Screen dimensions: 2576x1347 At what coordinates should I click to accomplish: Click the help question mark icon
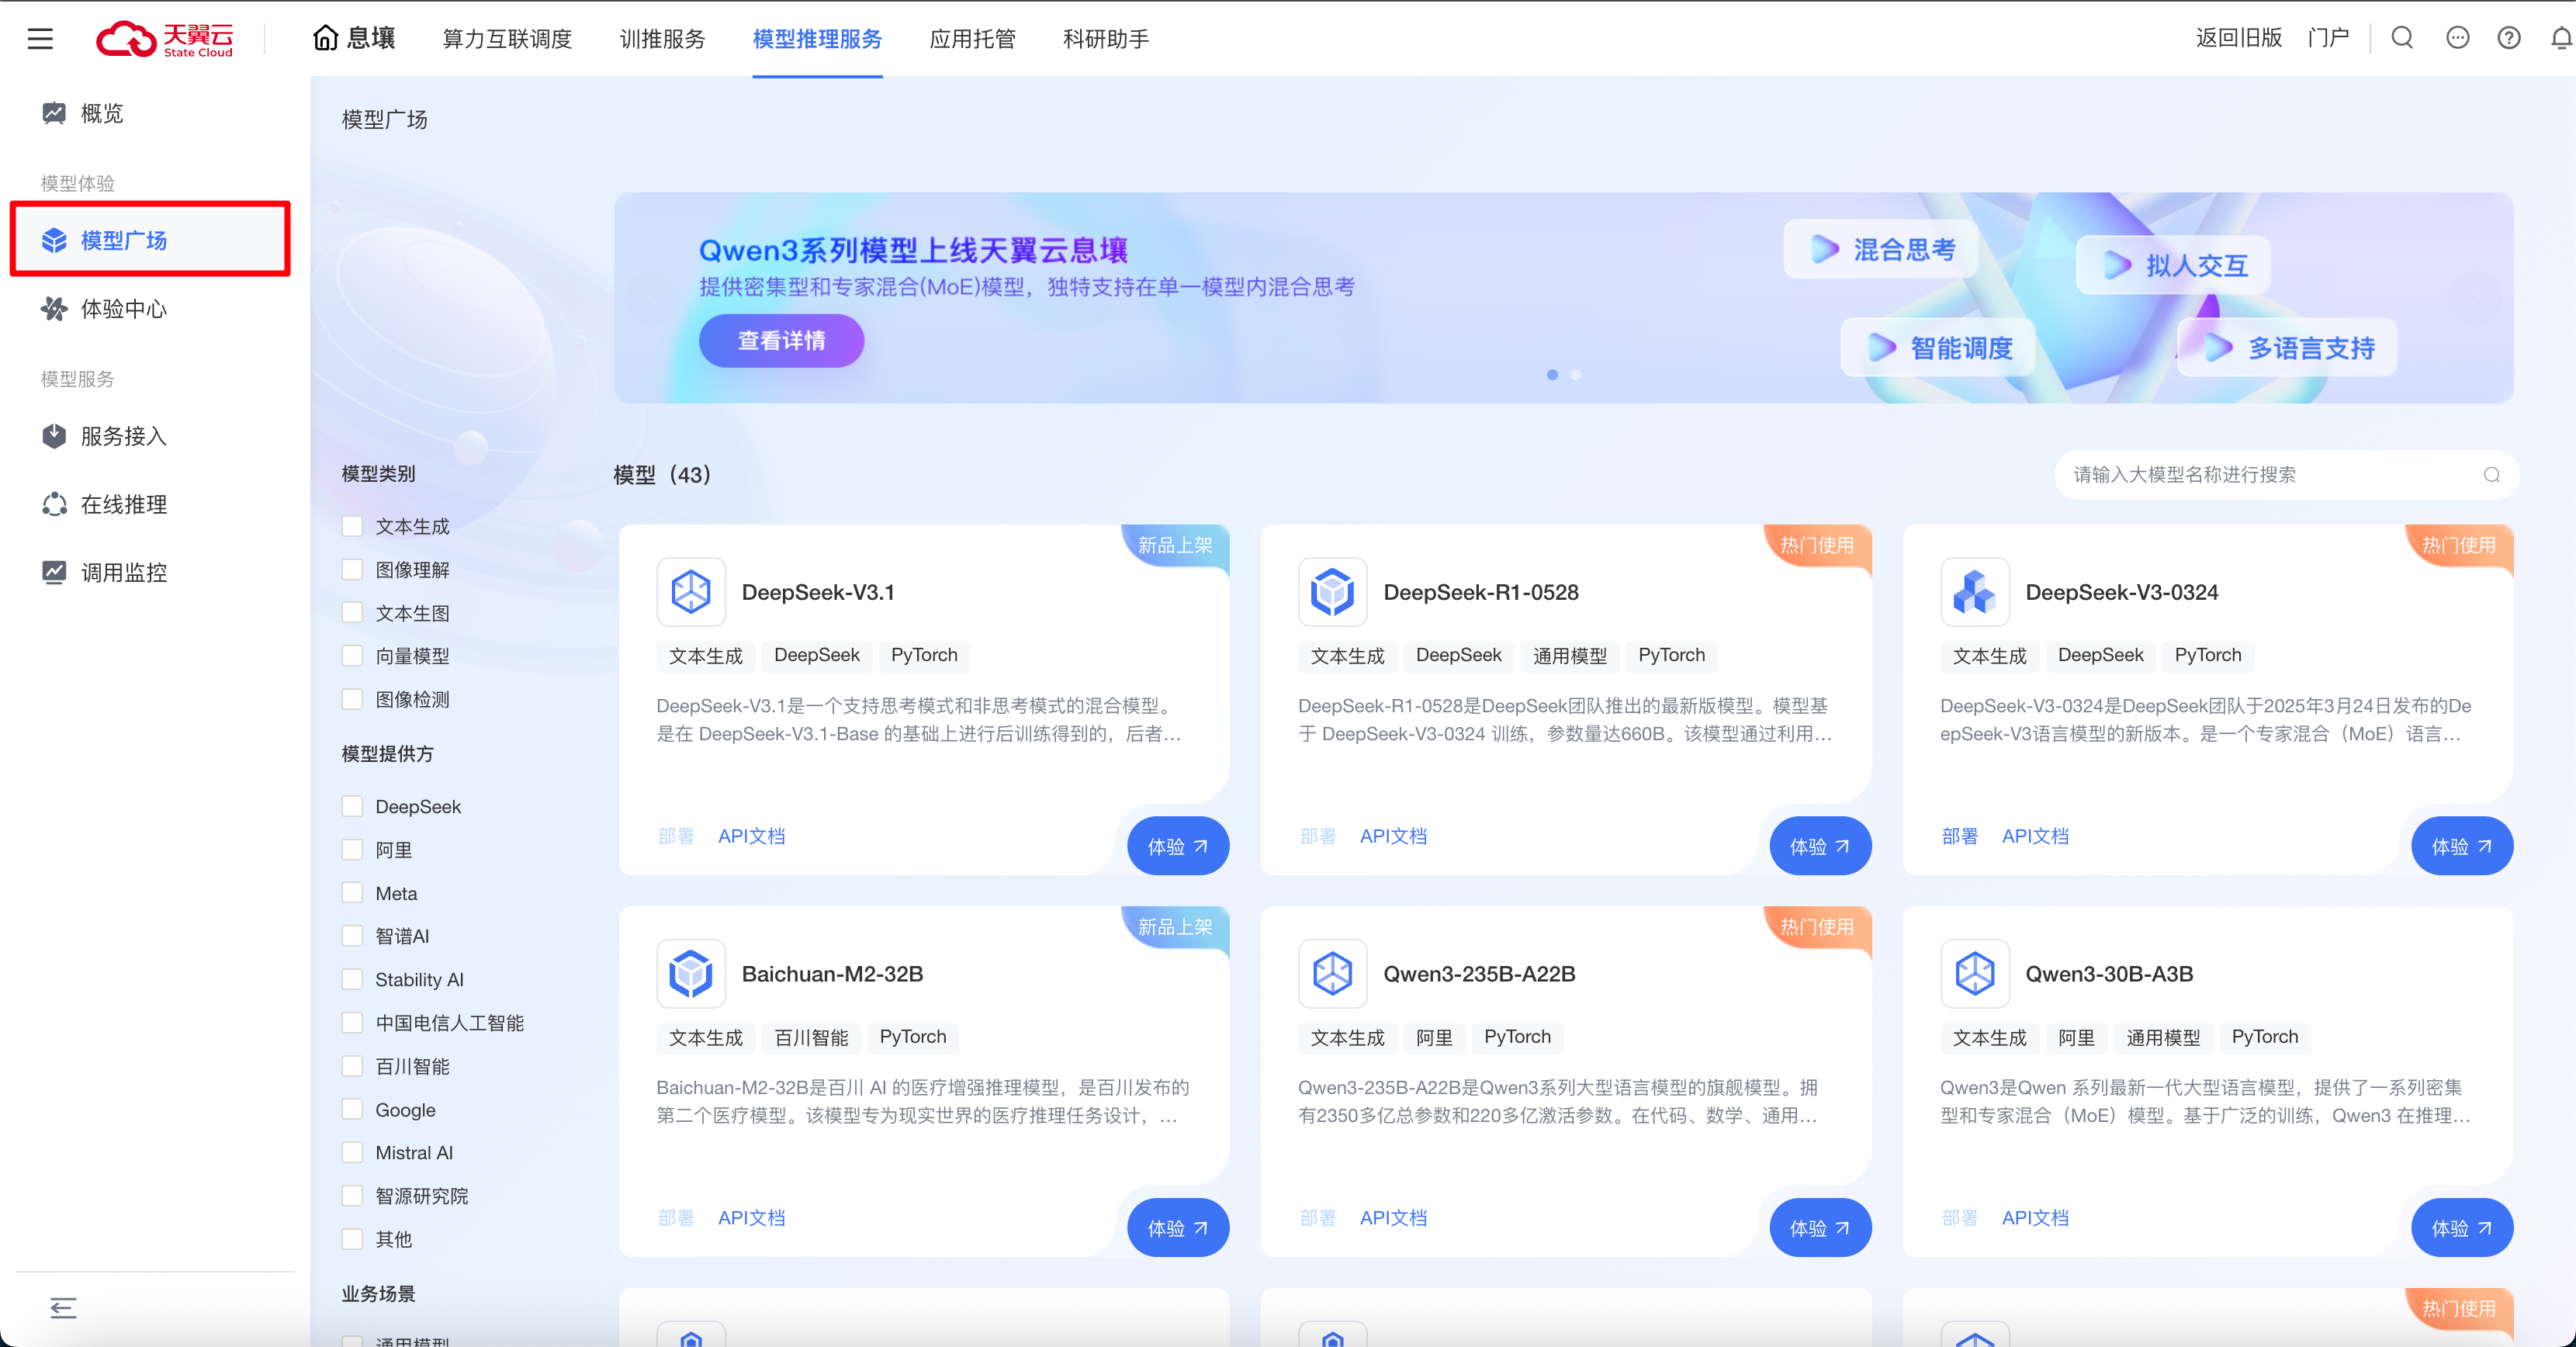point(2509,38)
